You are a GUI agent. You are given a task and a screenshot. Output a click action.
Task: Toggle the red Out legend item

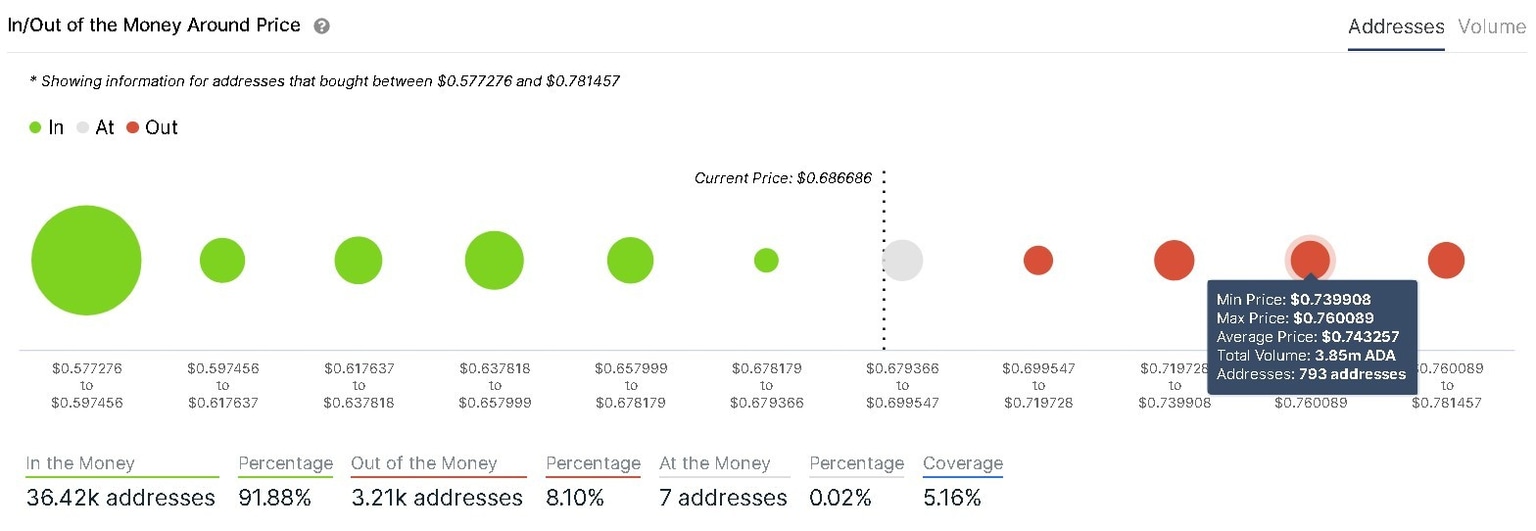click(x=152, y=127)
